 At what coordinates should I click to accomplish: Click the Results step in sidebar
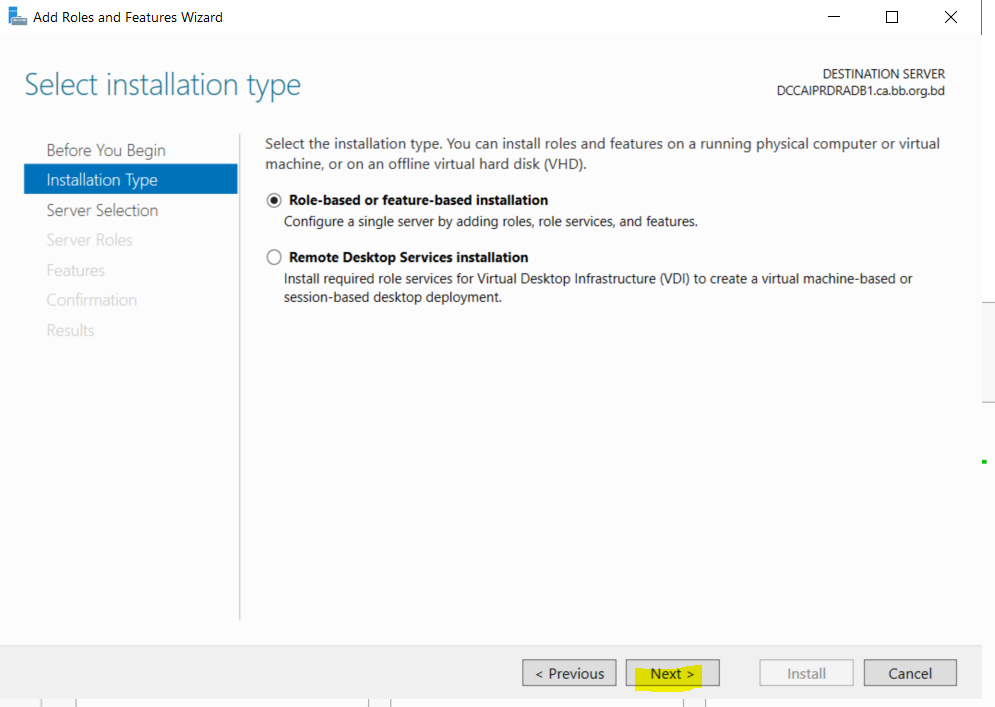(x=70, y=330)
